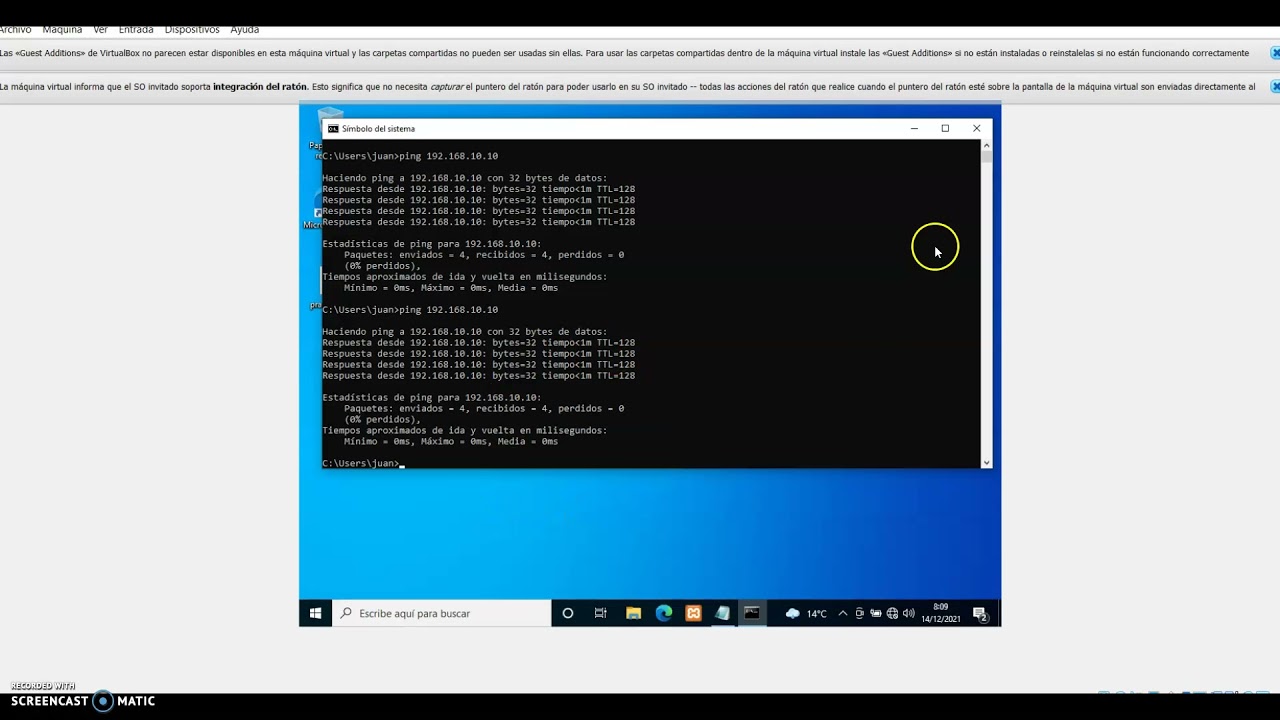Maximize the Símbolo del sistema window
Viewport: 1280px width, 720px height.
click(x=945, y=128)
